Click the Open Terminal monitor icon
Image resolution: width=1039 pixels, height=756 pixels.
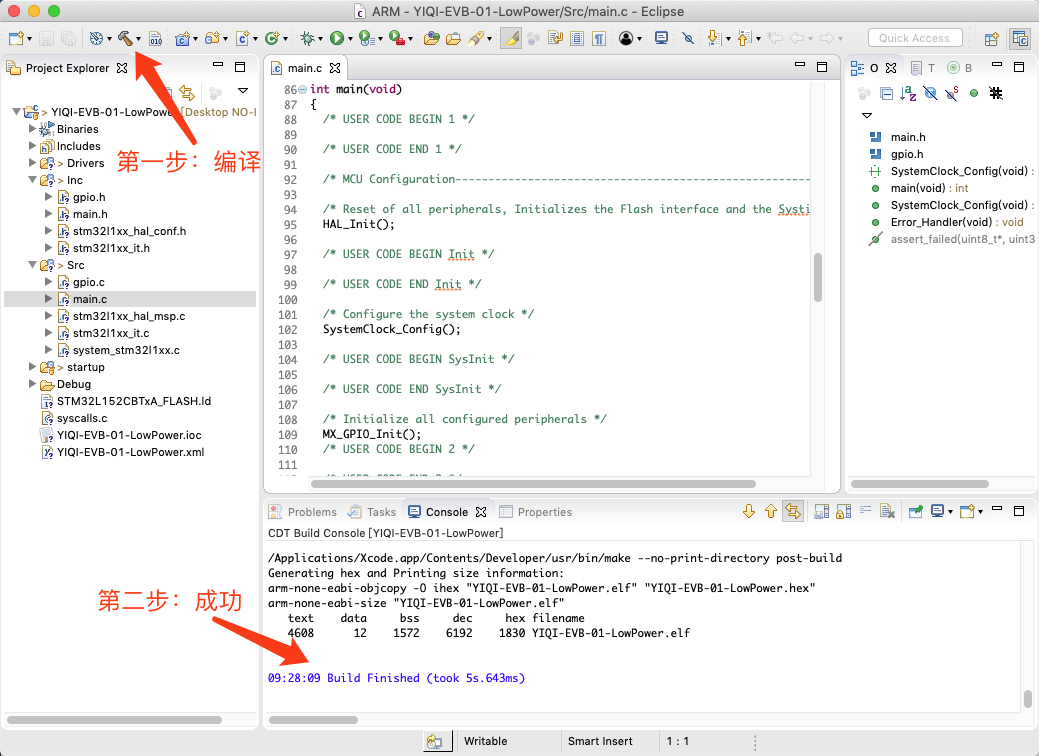pos(661,38)
